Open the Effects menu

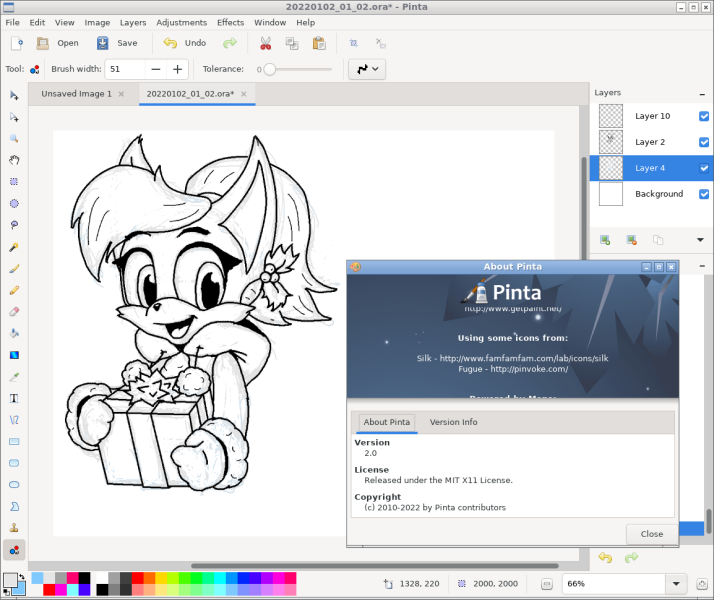tap(230, 22)
